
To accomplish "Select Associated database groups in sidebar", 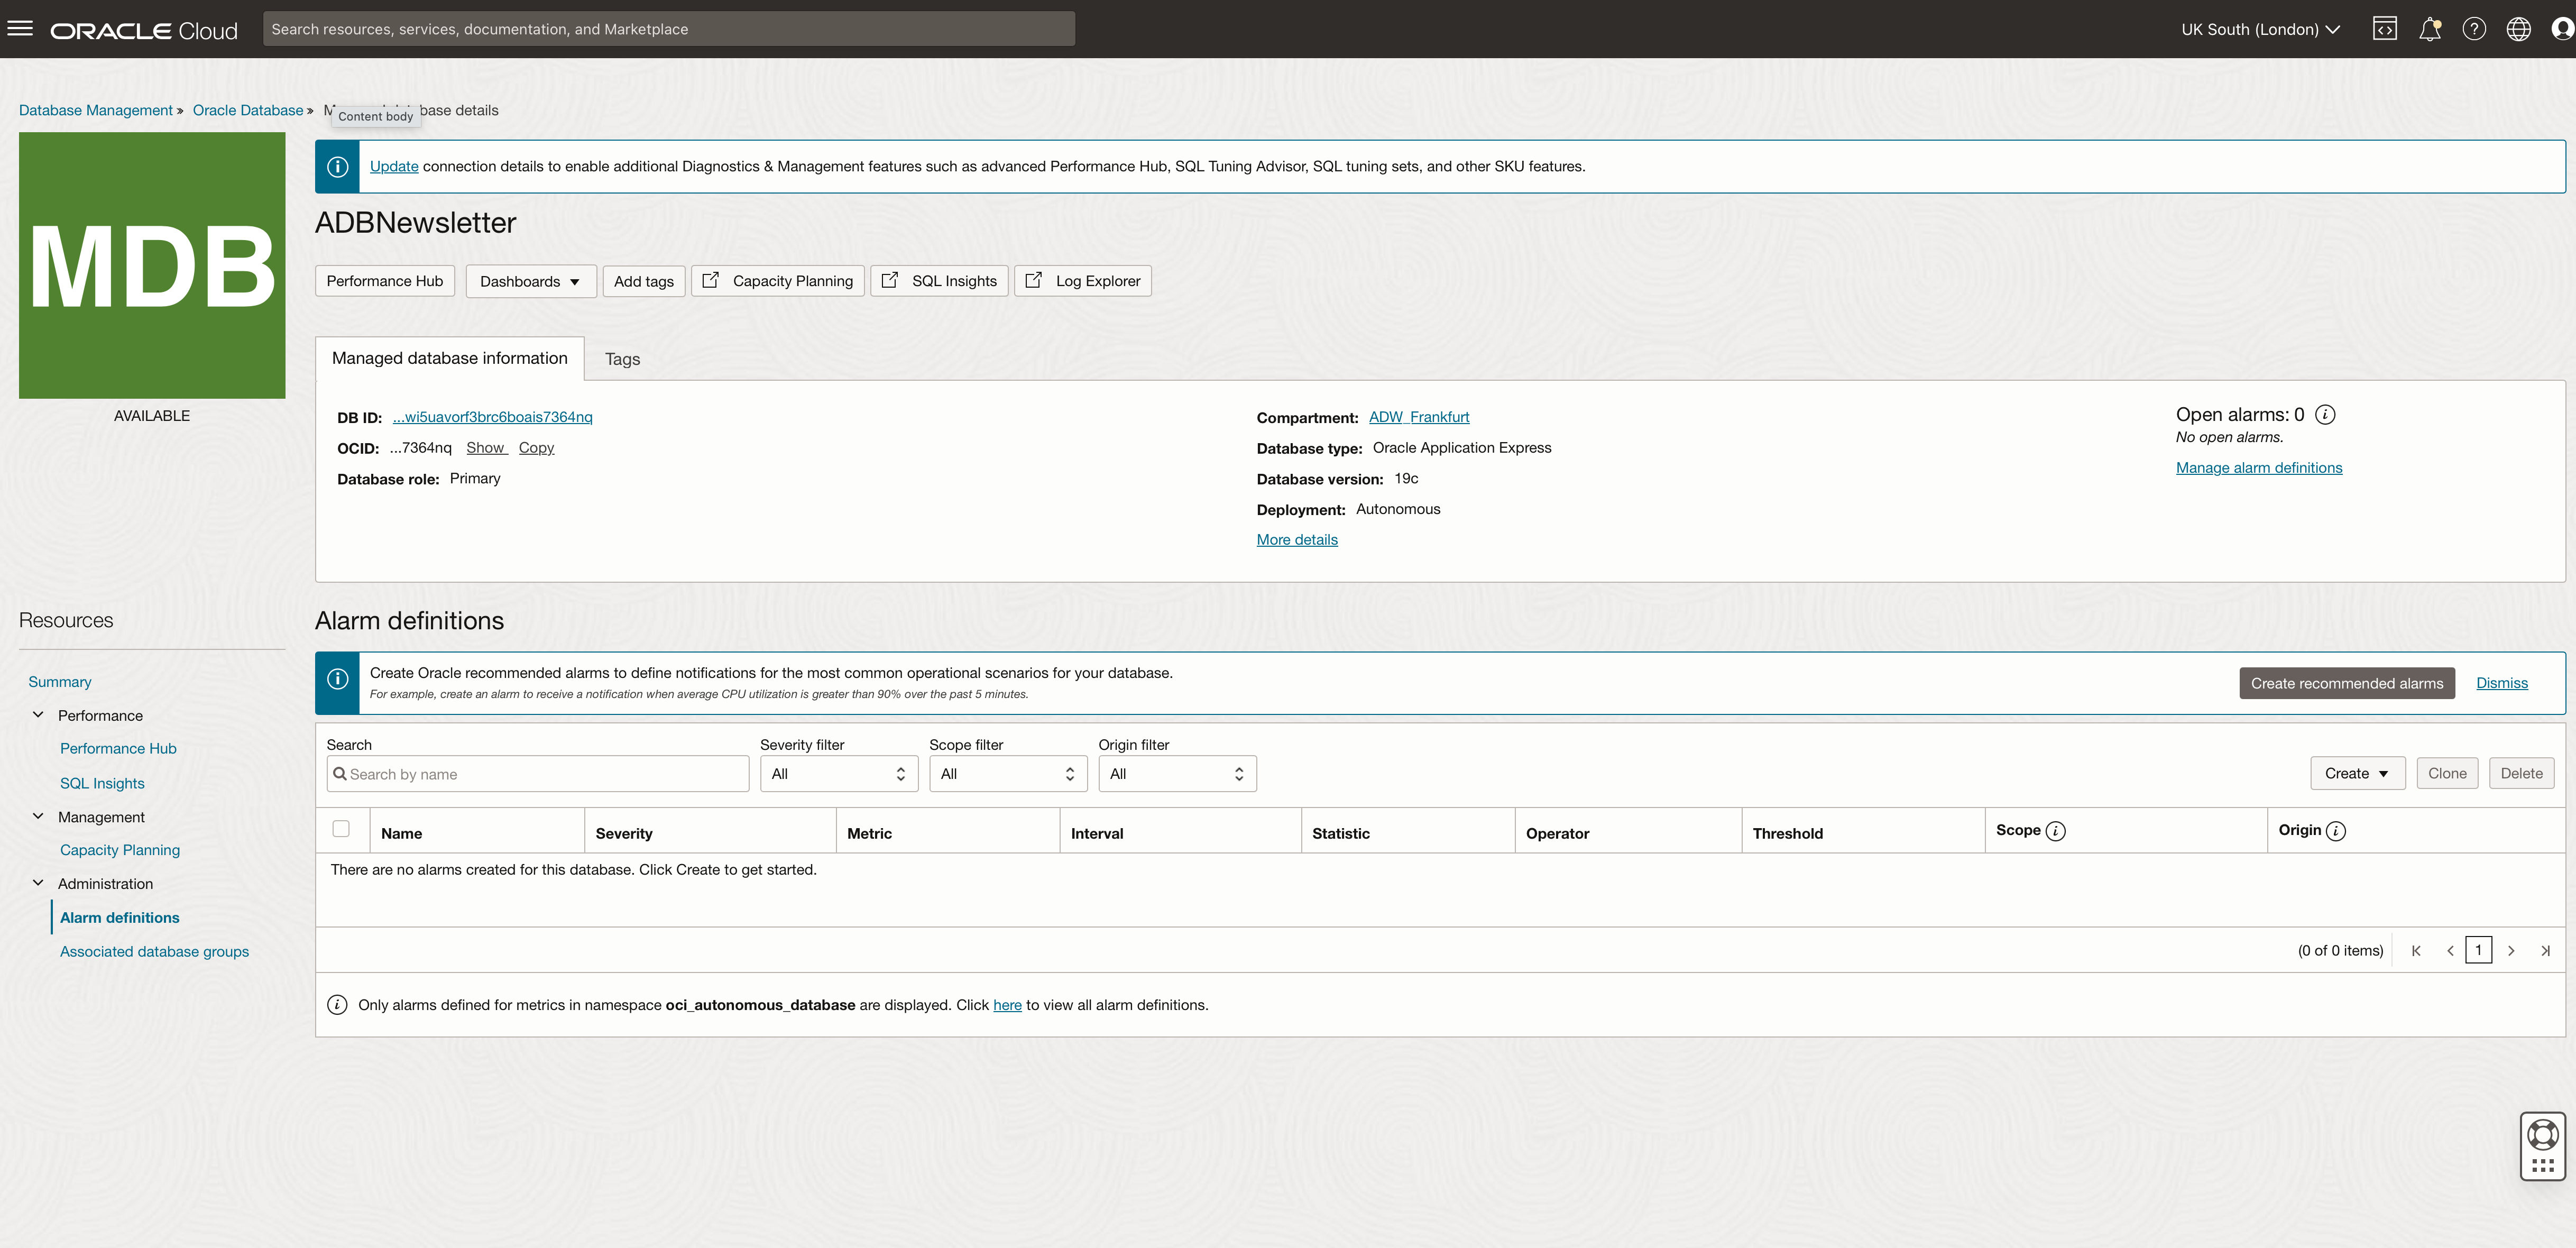I will 154,951.
